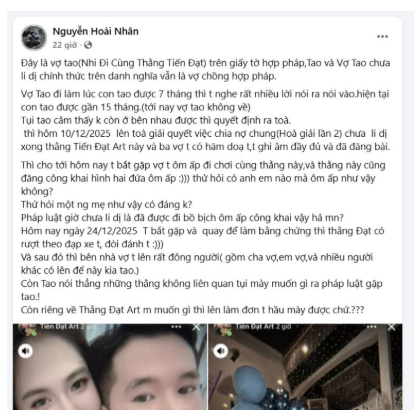Toggle sound on the right story image
This screenshot has height=413, width=414.
(221, 351)
